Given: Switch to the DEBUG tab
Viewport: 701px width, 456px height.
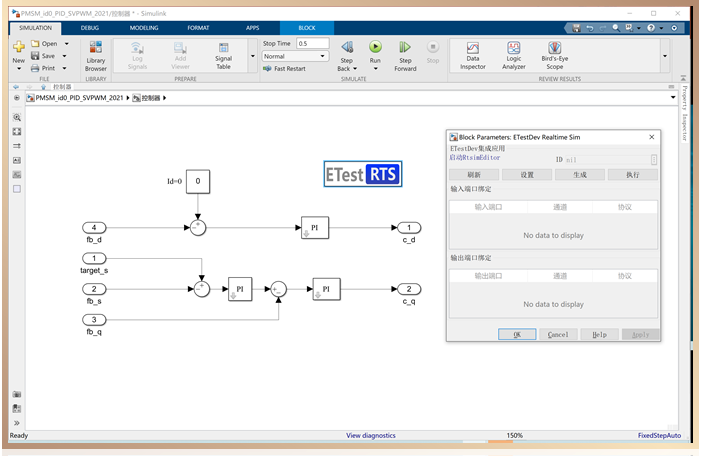Looking at the screenshot, I should [89, 28].
